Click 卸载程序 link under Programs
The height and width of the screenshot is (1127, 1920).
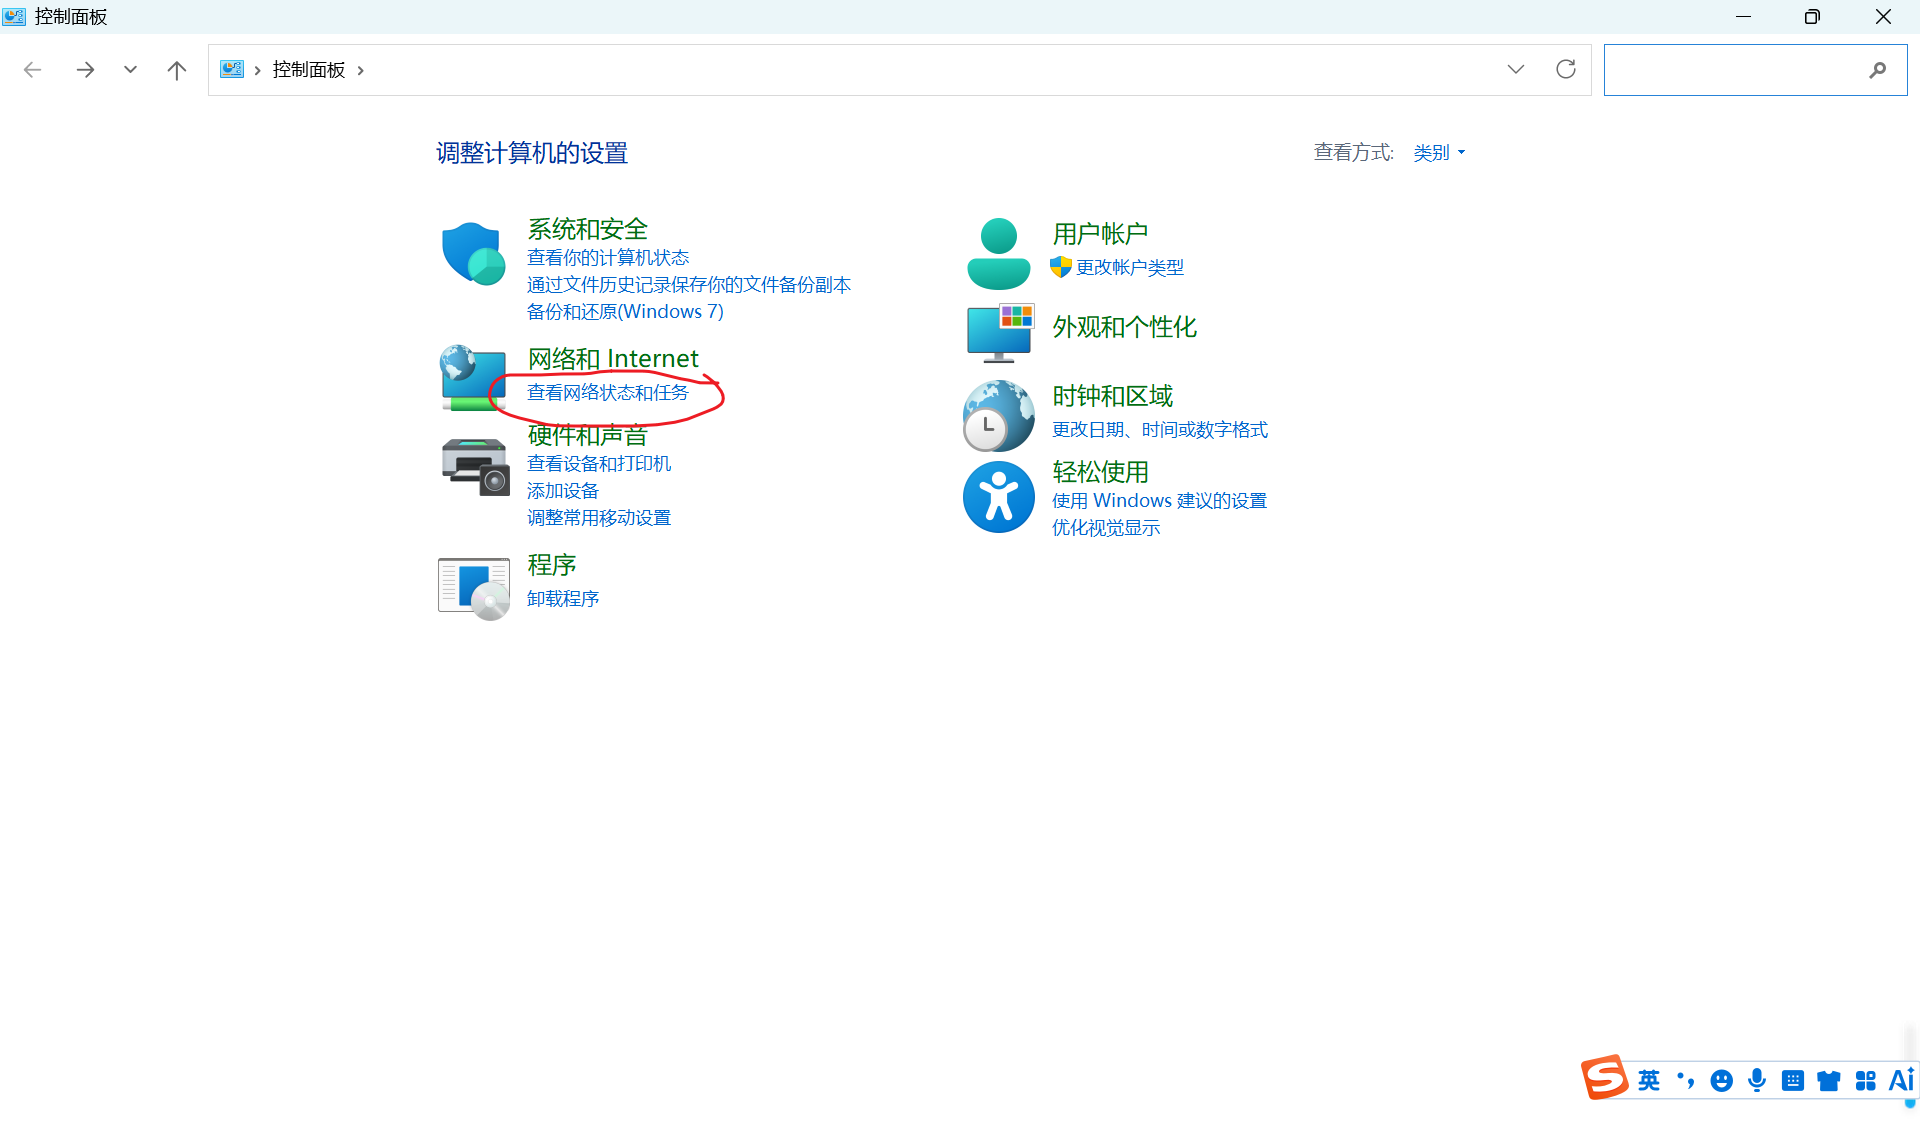563,599
